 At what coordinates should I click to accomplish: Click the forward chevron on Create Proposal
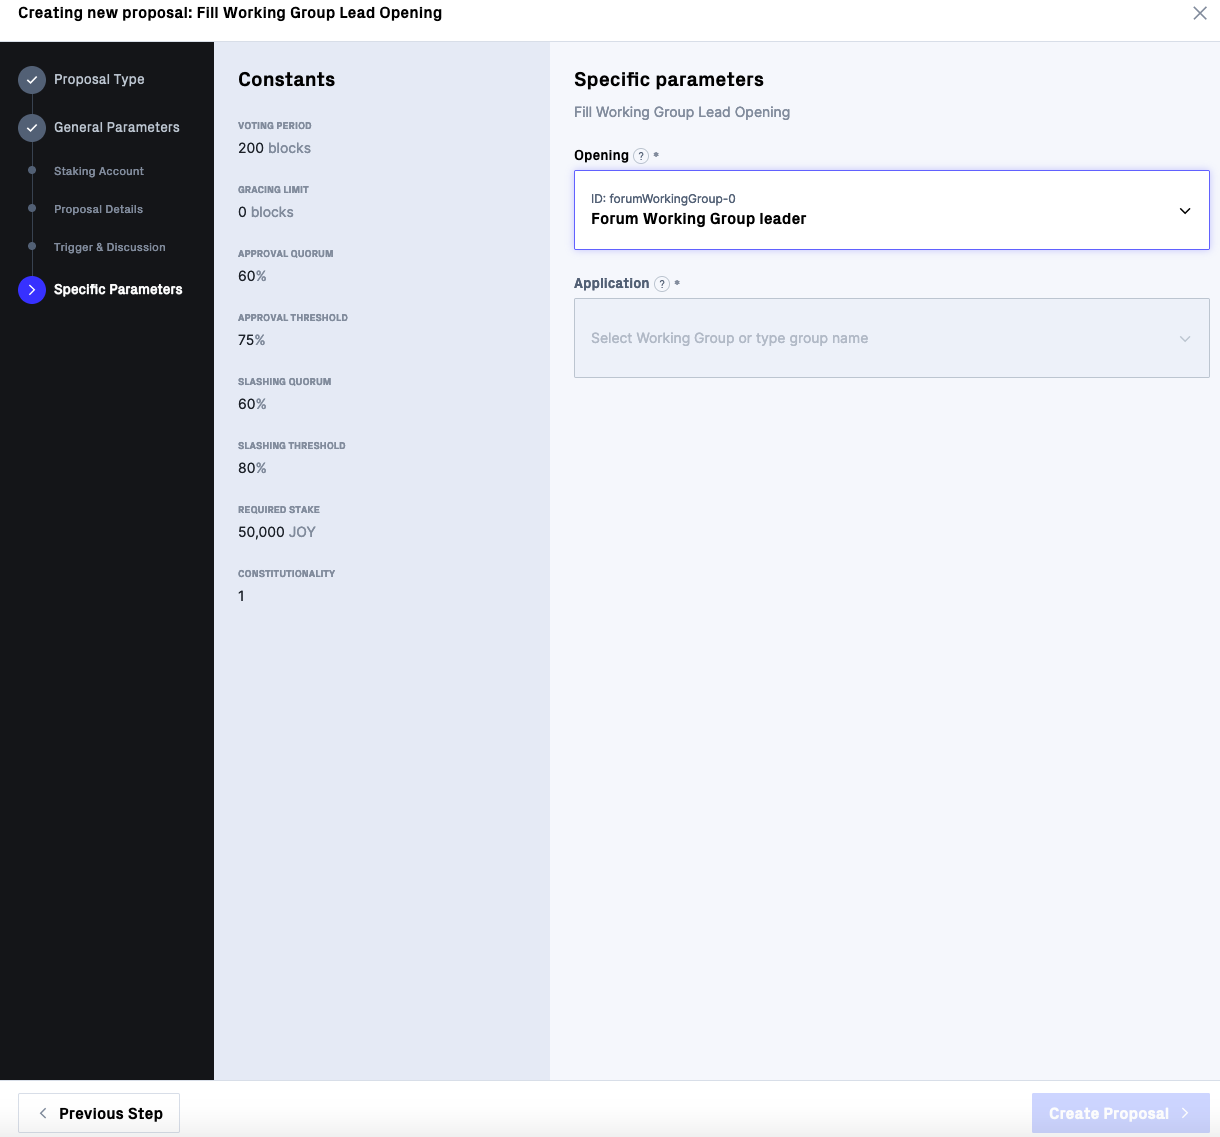point(1185,1113)
